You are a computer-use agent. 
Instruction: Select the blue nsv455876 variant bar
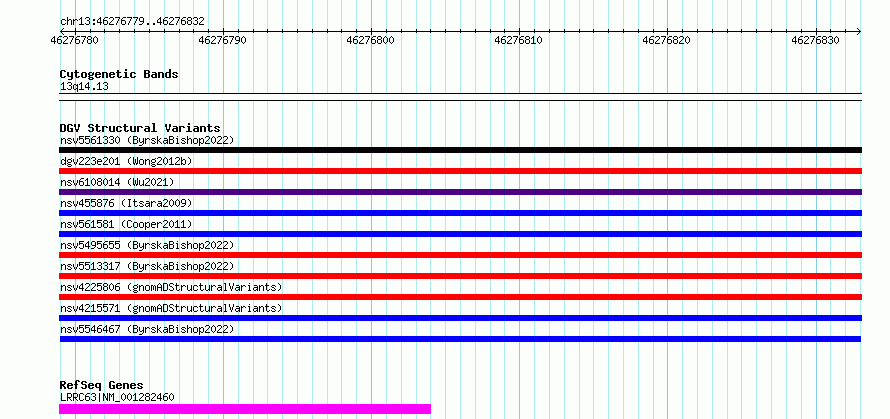click(x=460, y=213)
